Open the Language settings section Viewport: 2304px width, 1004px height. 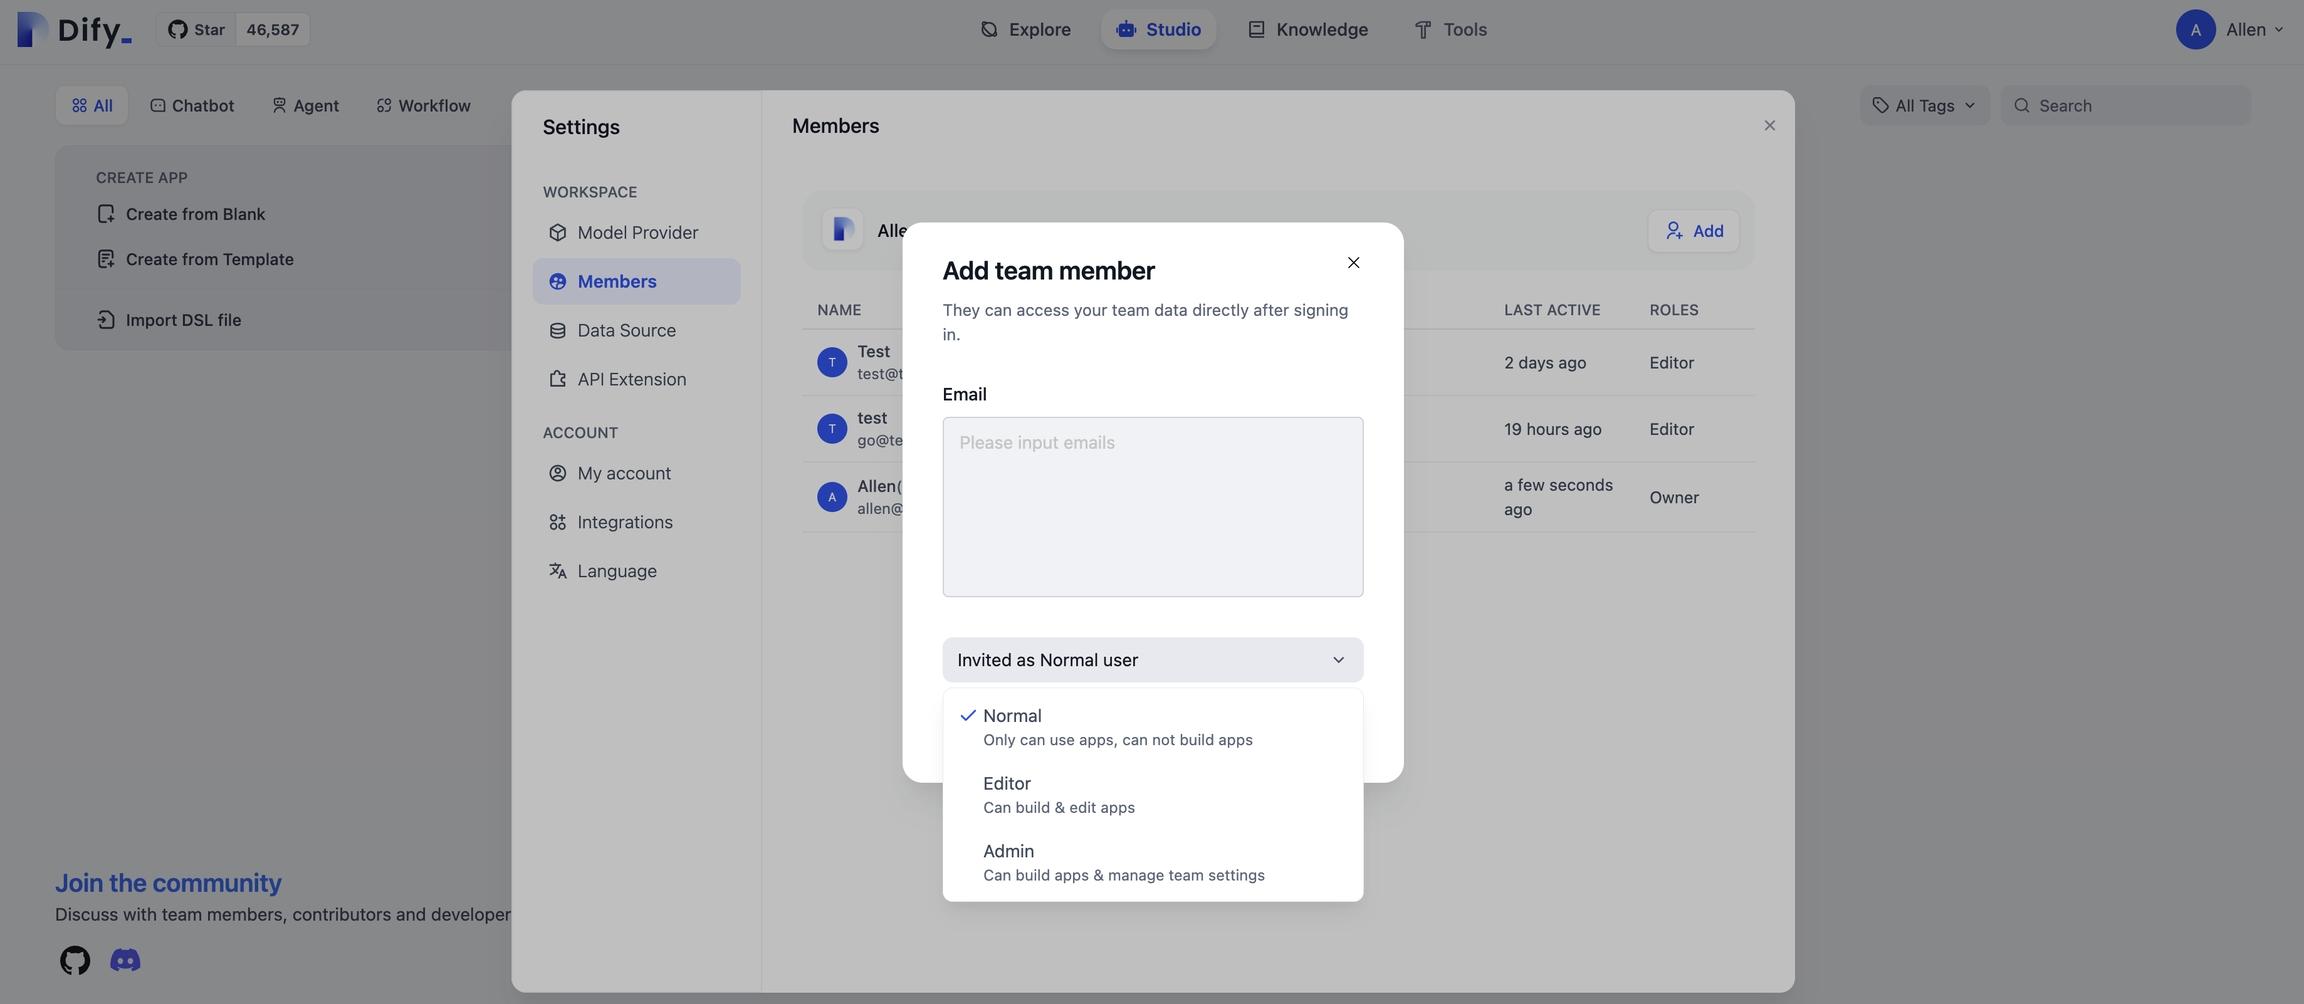click(x=616, y=571)
